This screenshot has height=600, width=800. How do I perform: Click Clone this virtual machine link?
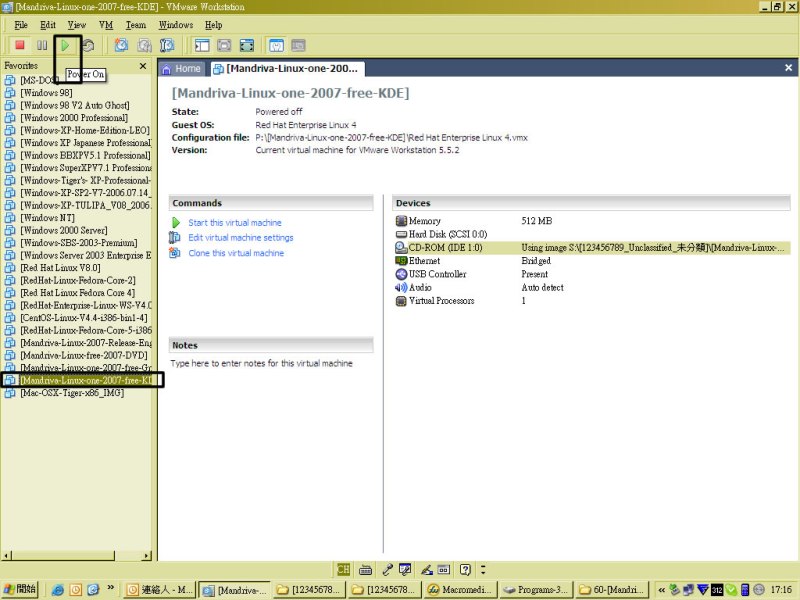[236, 253]
